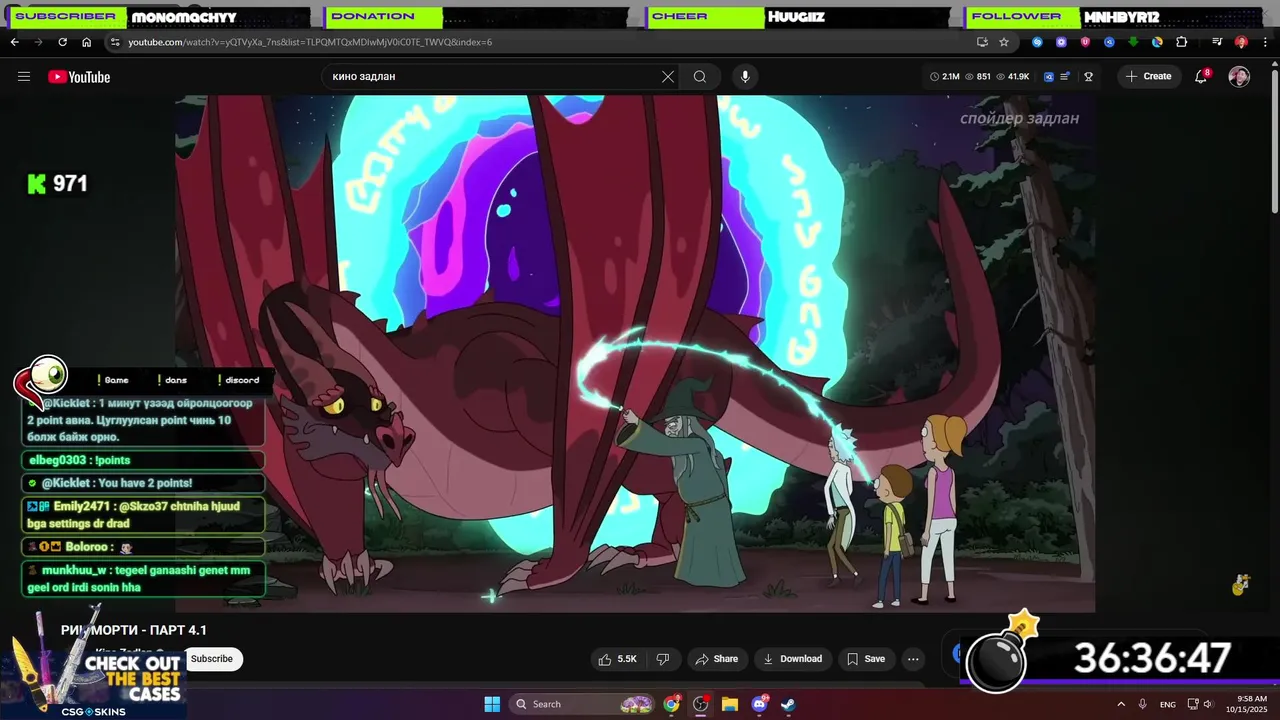The width and height of the screenshot is (1280, 720).
Task: Open OBS Studio from the taskbar
Action: pos(701,704)
